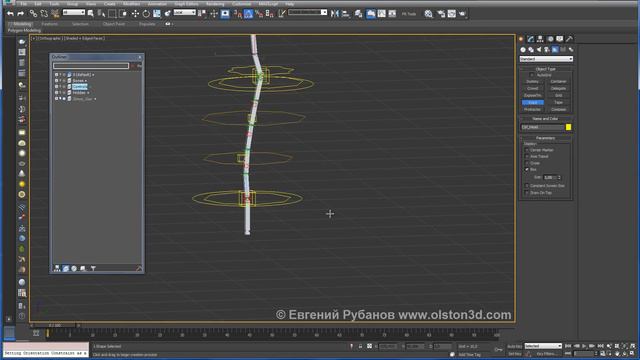
Task: Select the Cameras category icon
Action: click(547, 49)
